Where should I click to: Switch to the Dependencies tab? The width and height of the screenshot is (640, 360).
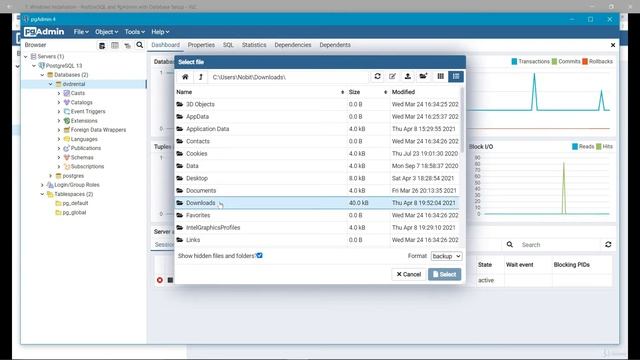coord(293,45)
